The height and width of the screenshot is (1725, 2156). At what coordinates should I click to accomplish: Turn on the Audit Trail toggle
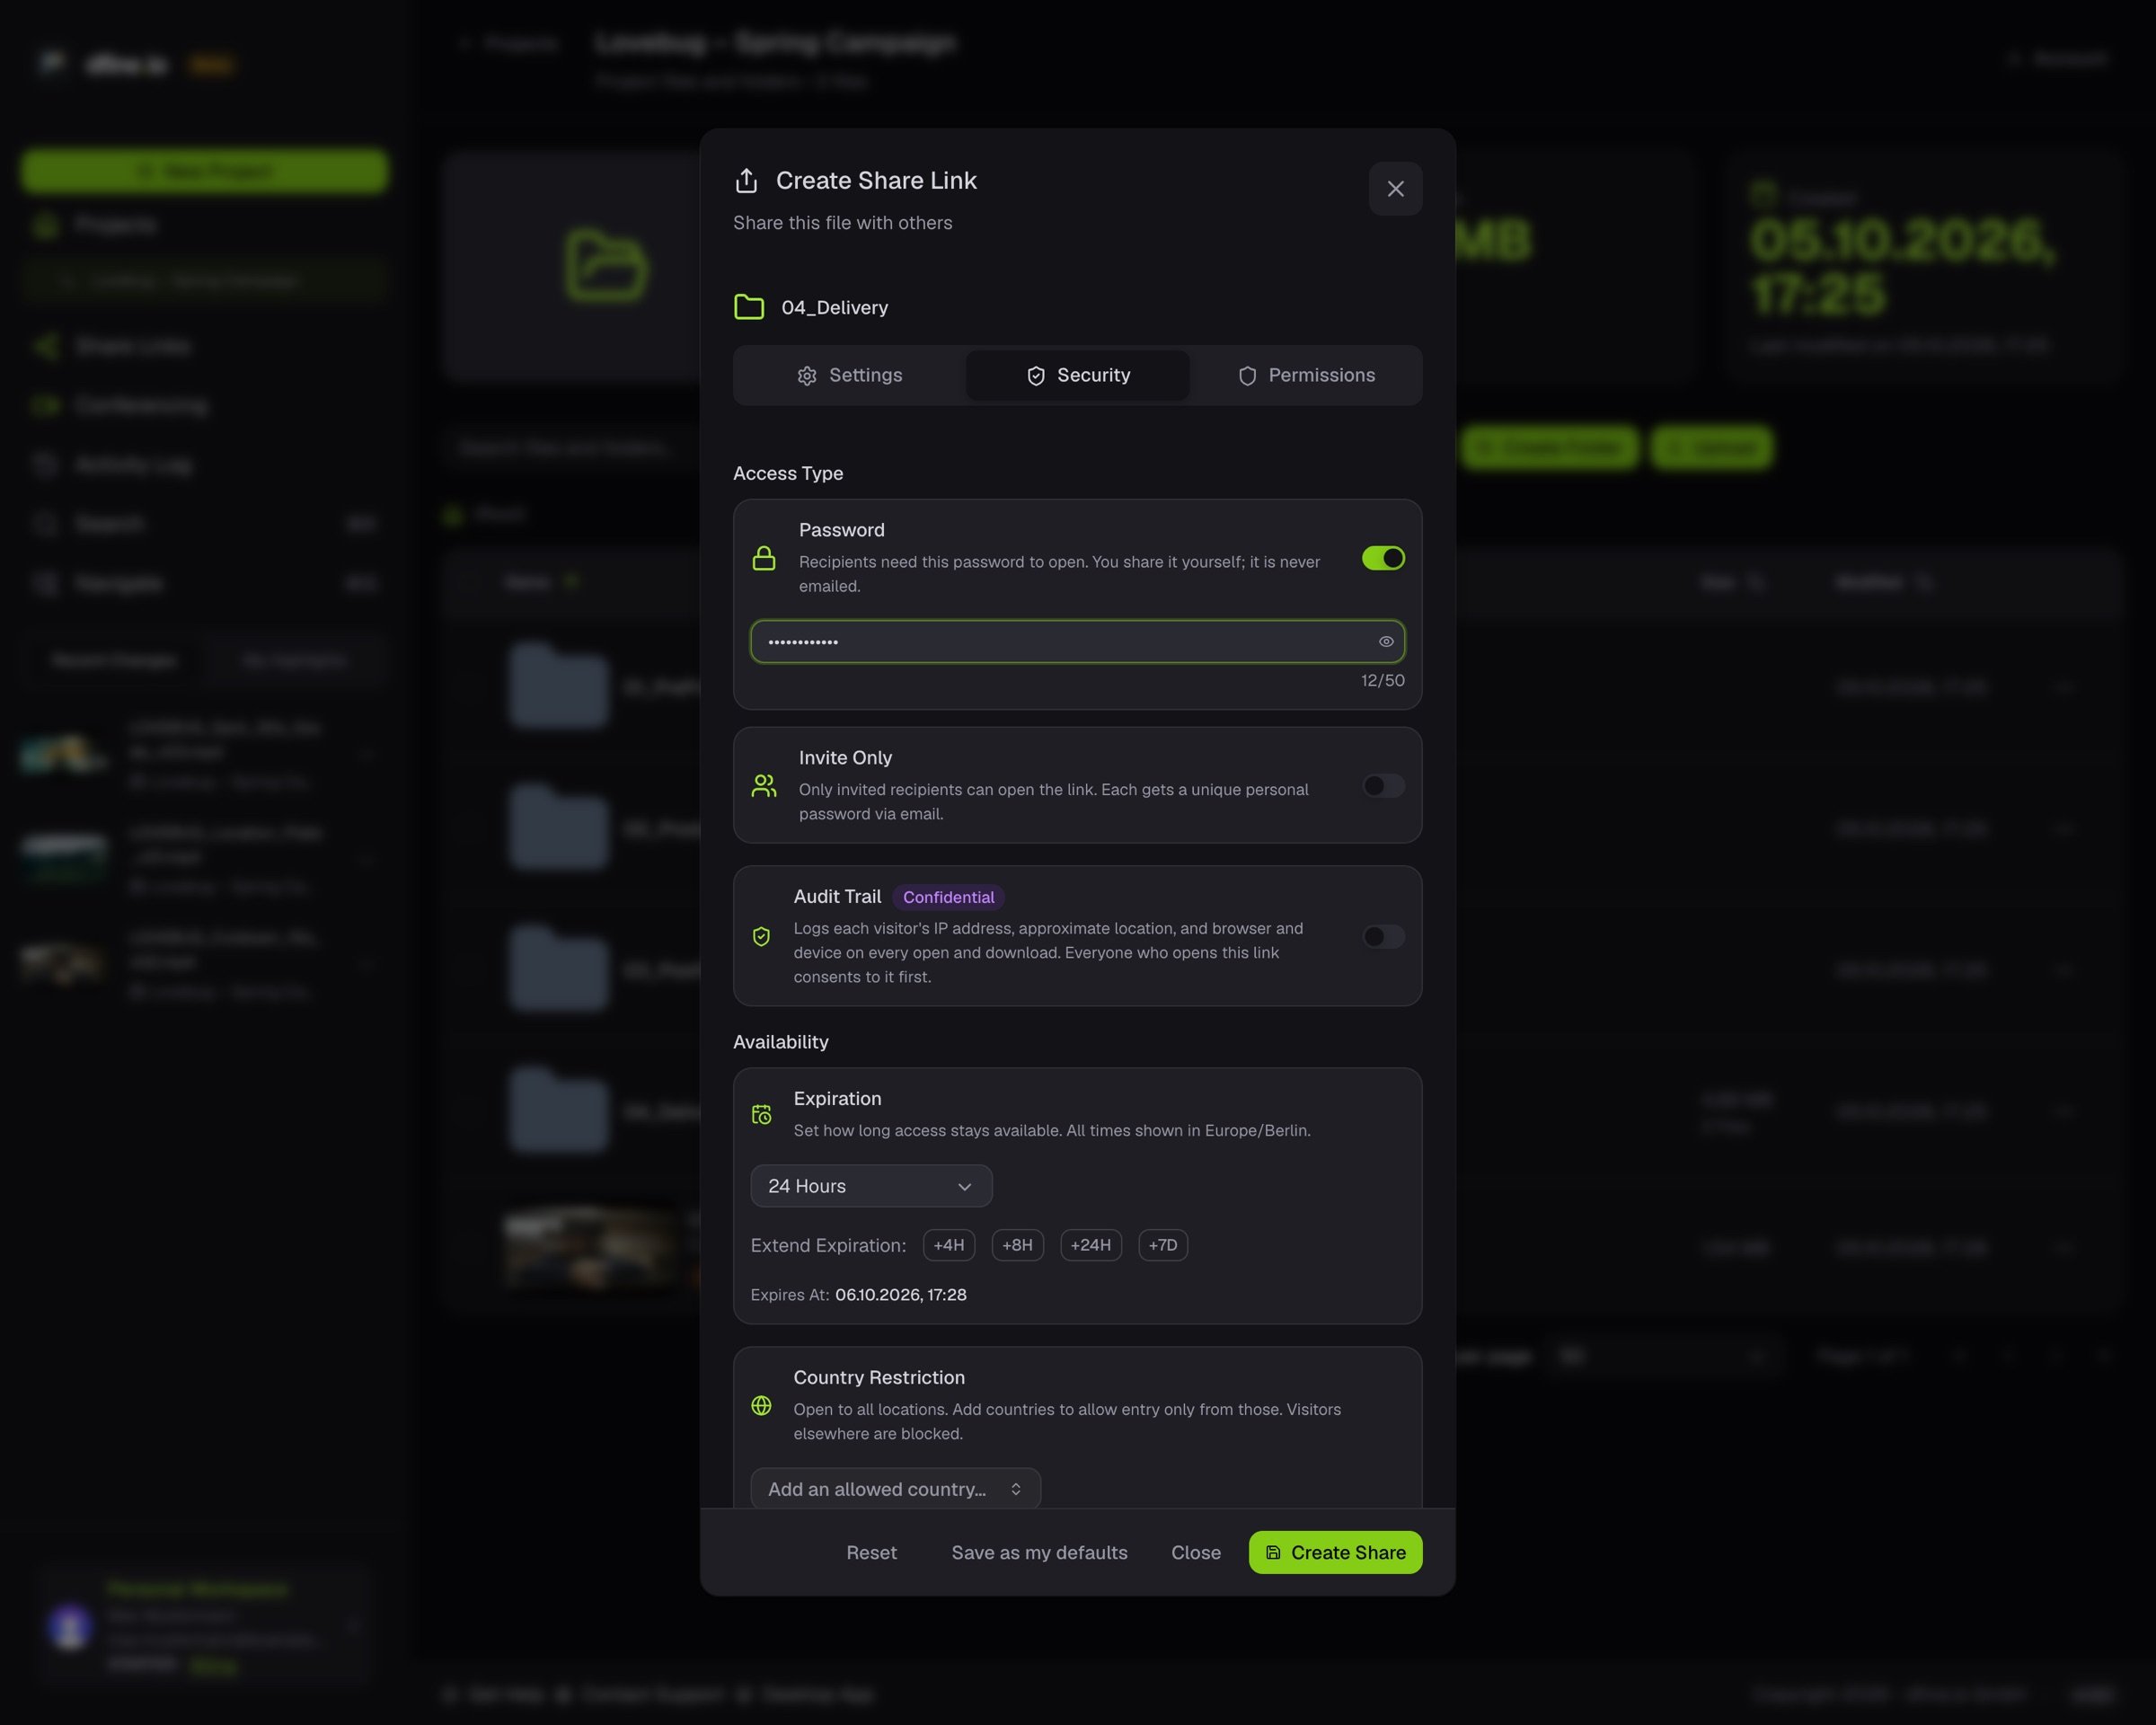pos(1383,937)
